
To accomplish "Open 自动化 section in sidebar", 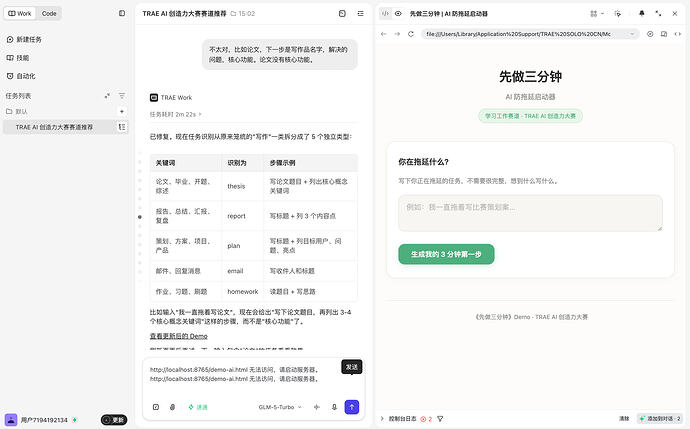I will pos(21,76).
